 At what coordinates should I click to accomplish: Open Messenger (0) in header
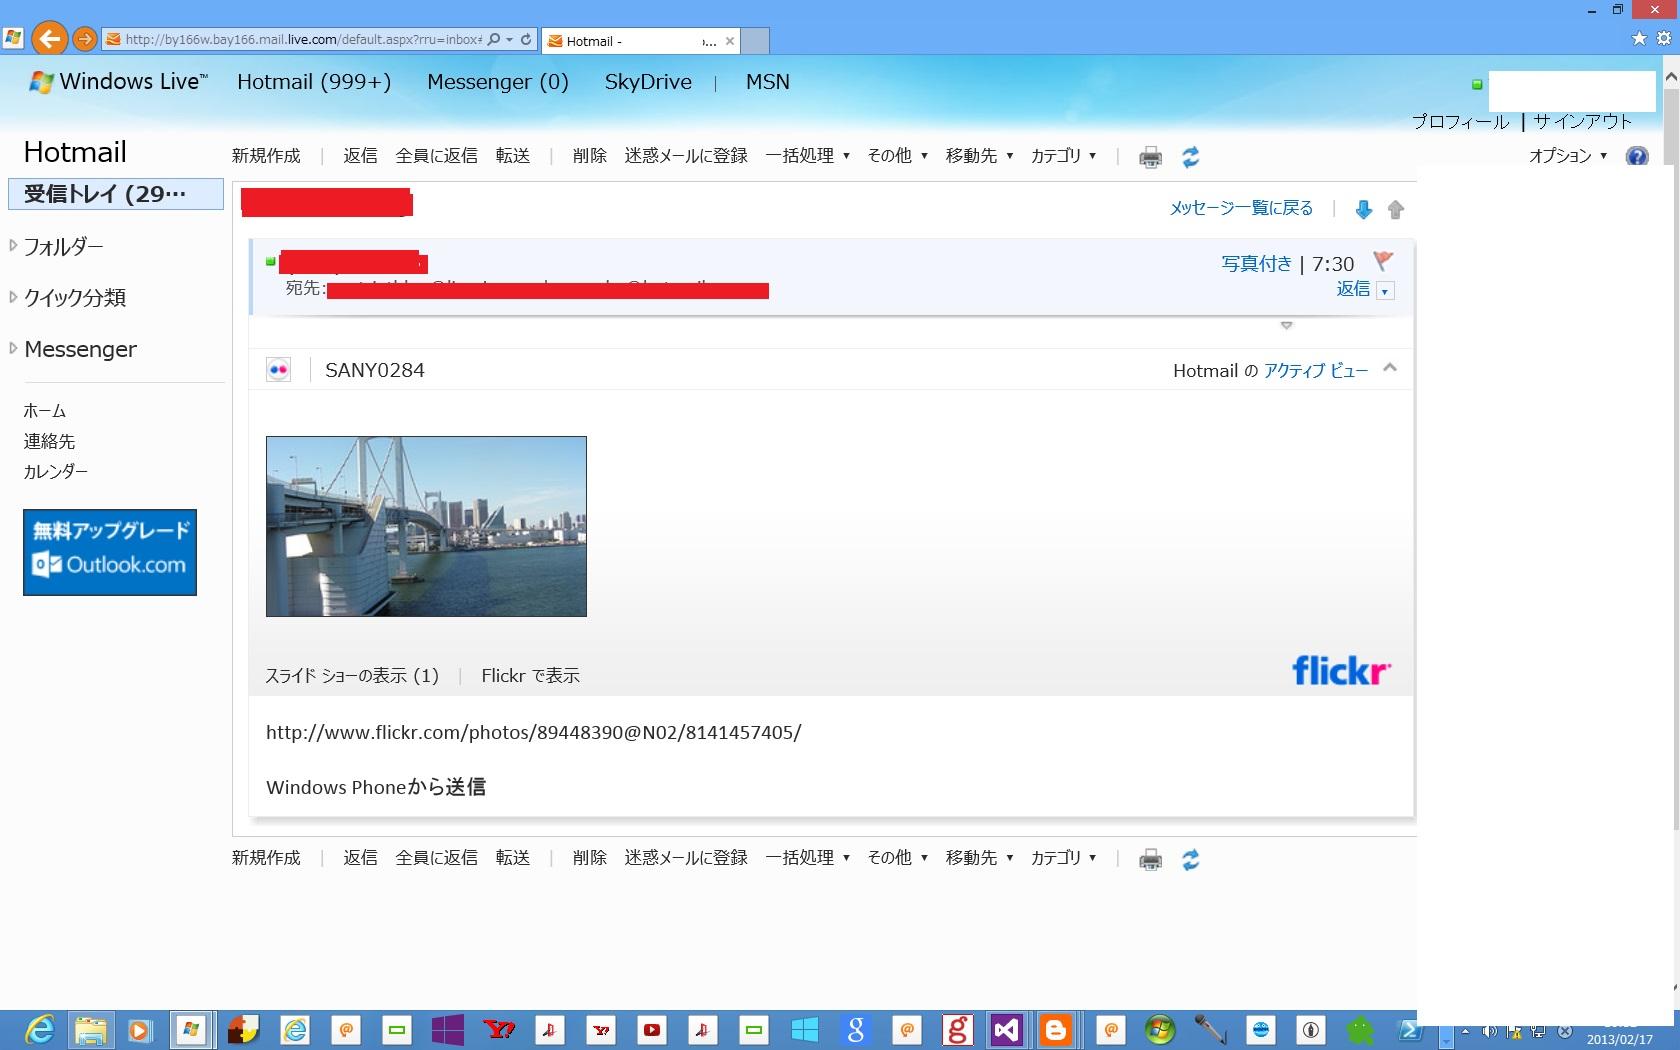(498, 82)
